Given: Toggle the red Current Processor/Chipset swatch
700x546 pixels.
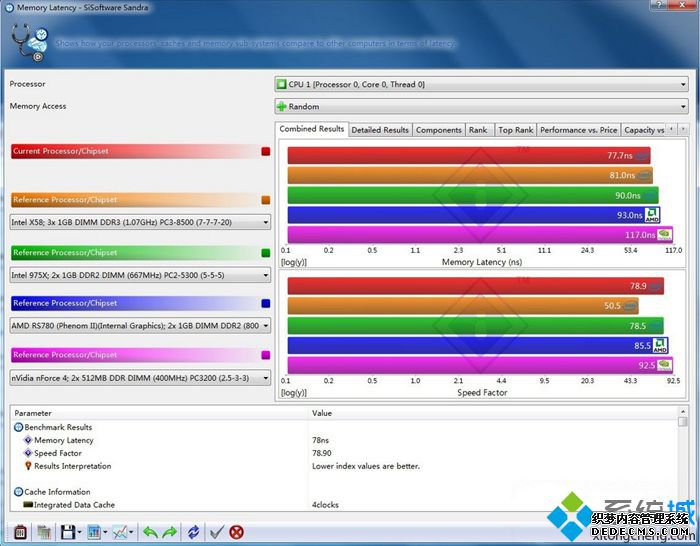Looking at the screenshot, I should pyautogui.click(x=266, y=151).
